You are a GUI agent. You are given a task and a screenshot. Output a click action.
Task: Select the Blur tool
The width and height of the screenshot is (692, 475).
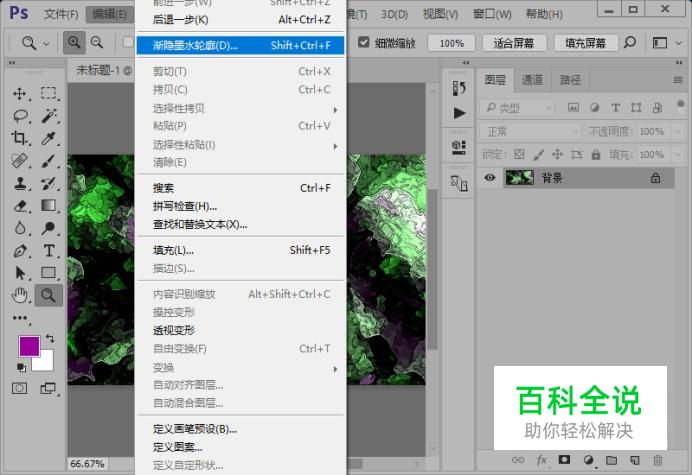point(20,228)
